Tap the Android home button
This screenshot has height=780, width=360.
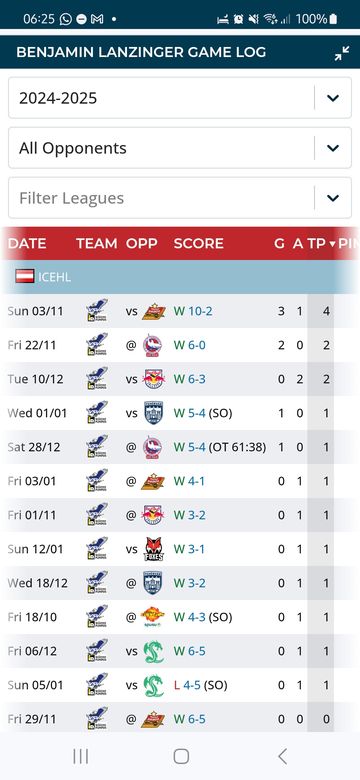[181, 756]
